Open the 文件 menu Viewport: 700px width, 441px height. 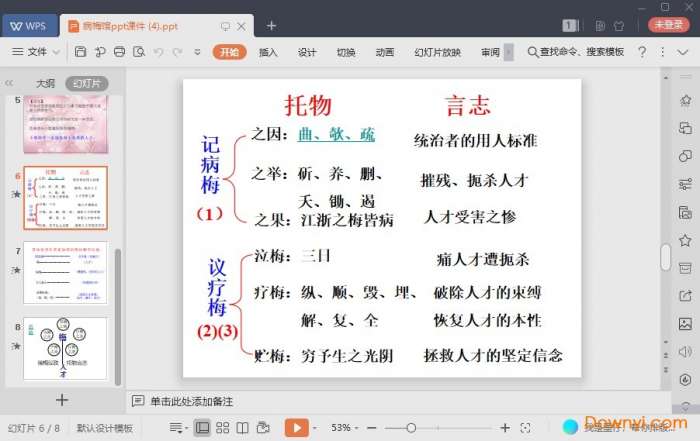coord(29,52)
